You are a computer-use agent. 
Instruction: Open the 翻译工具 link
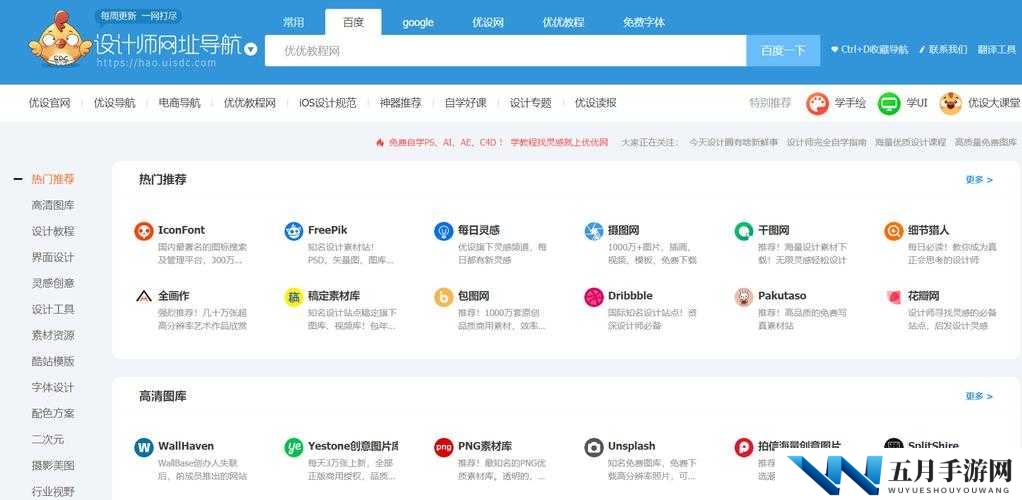(997, 50)
